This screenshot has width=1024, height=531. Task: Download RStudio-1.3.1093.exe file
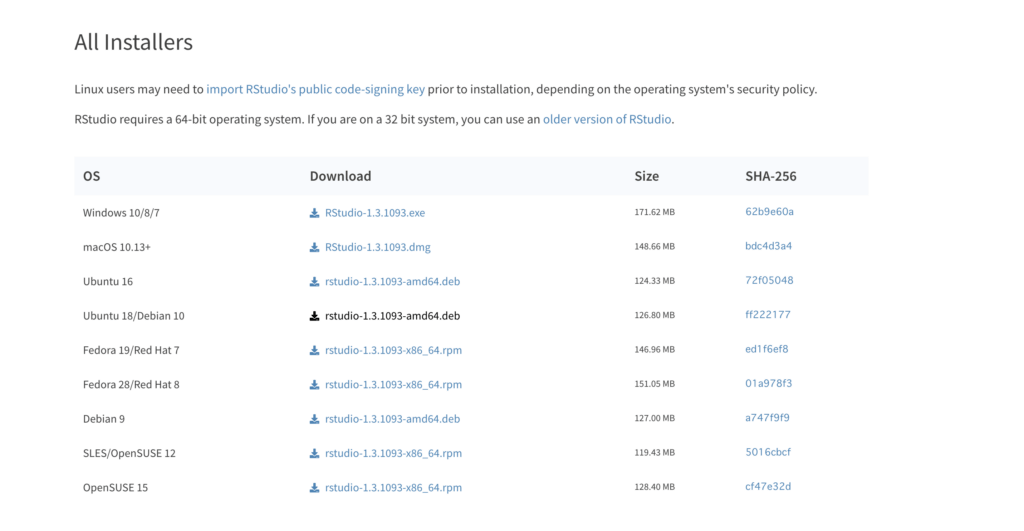[375, 213]
